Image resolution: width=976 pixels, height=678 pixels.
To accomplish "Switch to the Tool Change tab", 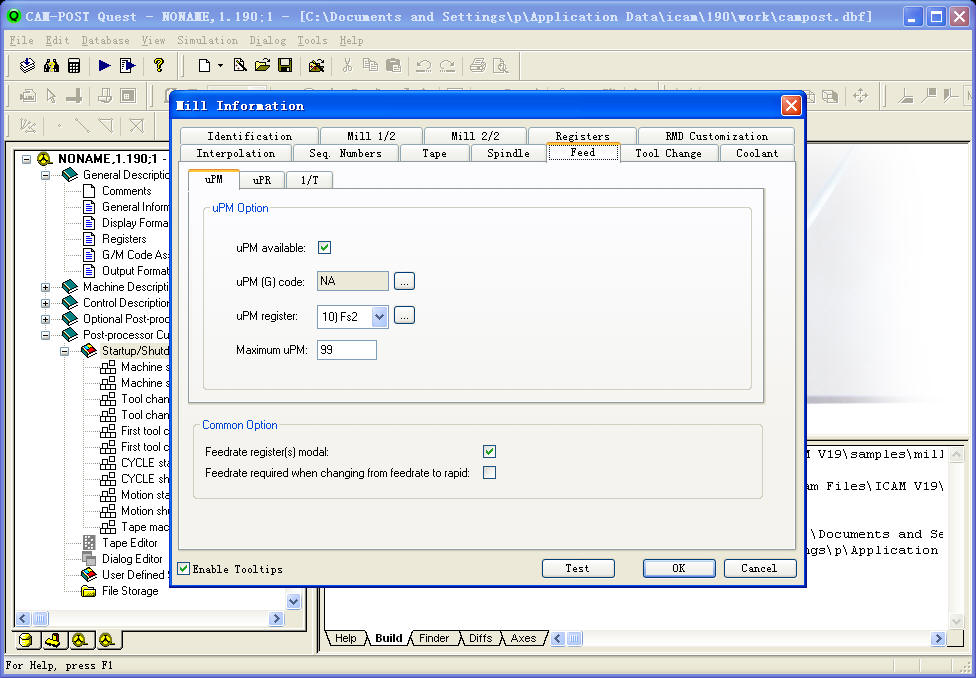I will pos(668,153).
